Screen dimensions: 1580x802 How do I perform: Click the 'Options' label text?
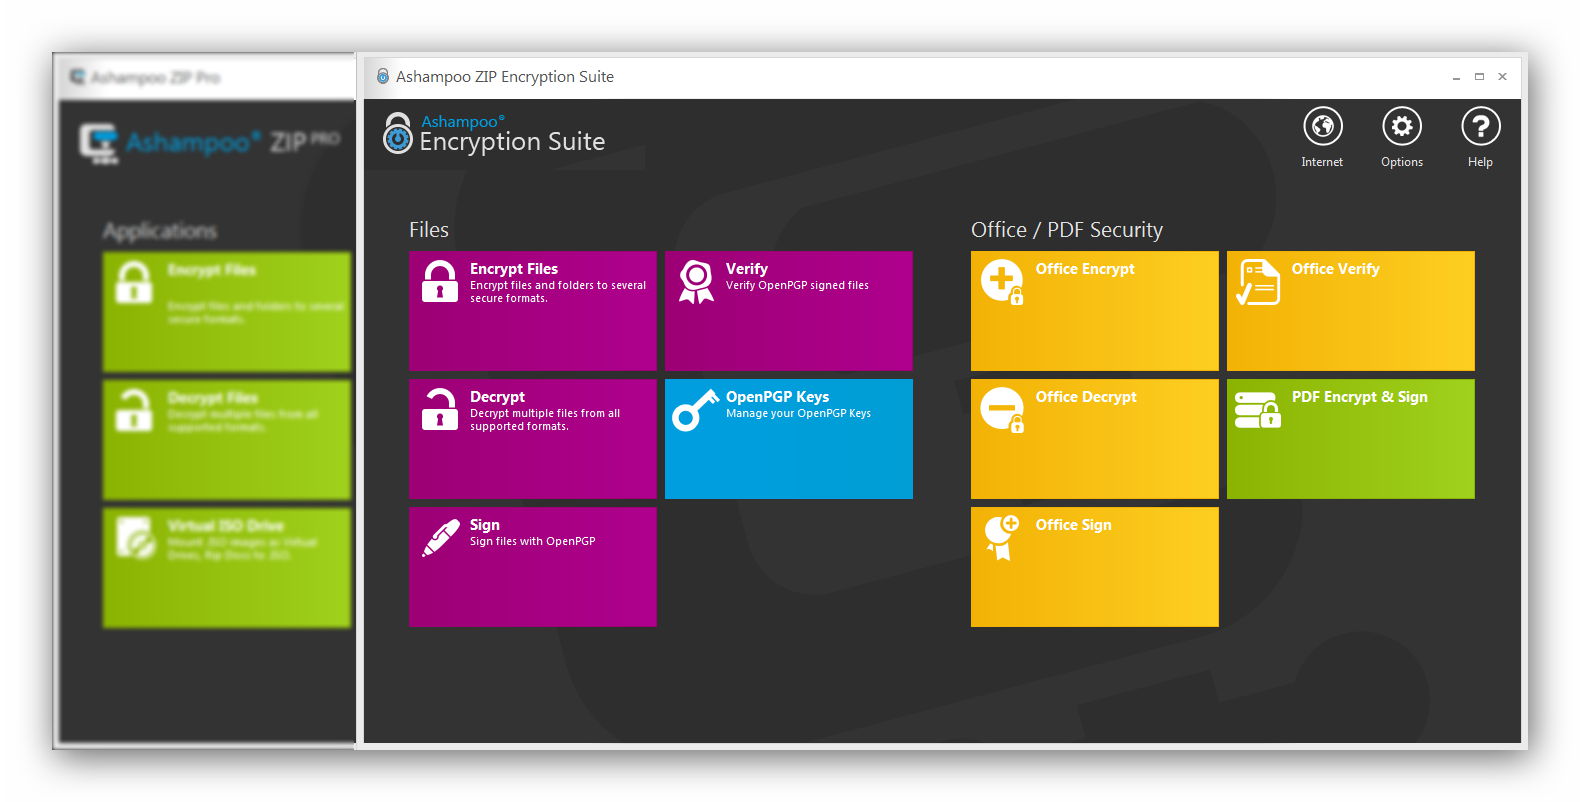[1402, 162]
